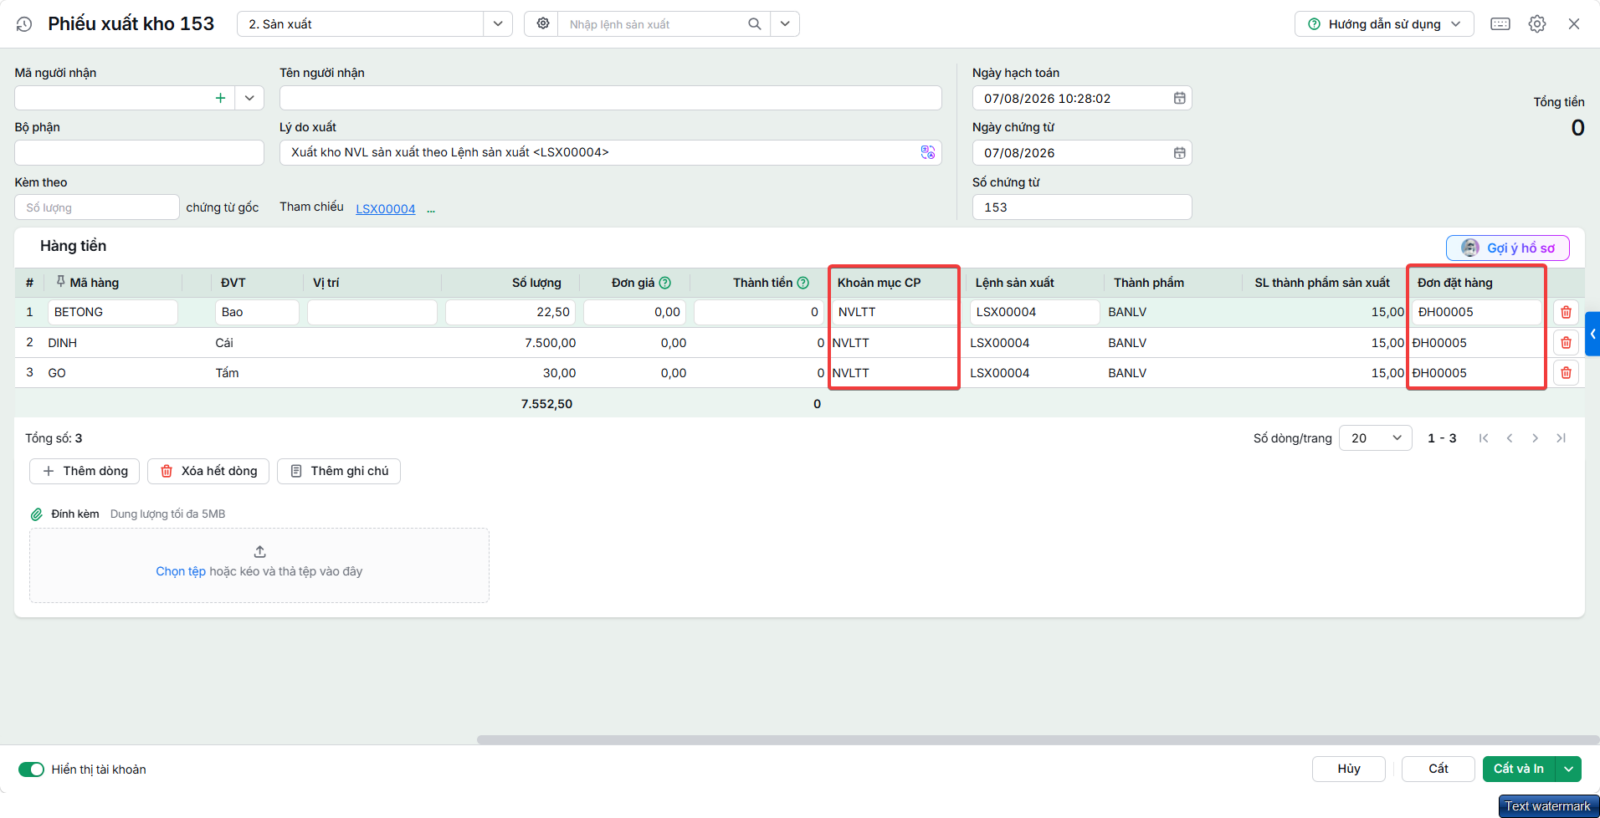Click the horizontal scrollbar at bottom
The width and height of the screenshot is (1600, 818).
pos(1037,740)
